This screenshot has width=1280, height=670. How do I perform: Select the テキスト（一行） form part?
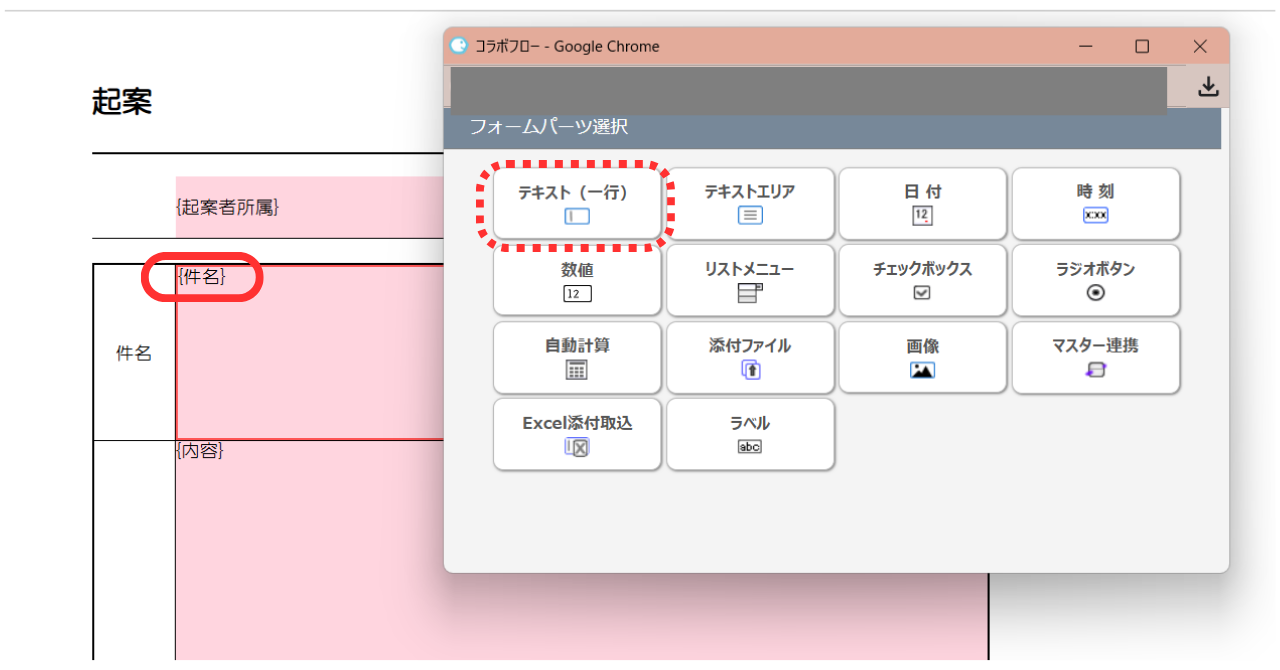click(577, 204)
